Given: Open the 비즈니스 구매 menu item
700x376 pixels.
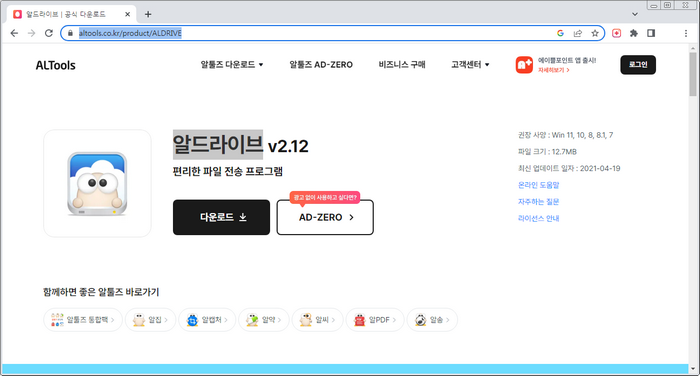Looking at the screenshot, I should pyautogui.click(x=402, y=65).
